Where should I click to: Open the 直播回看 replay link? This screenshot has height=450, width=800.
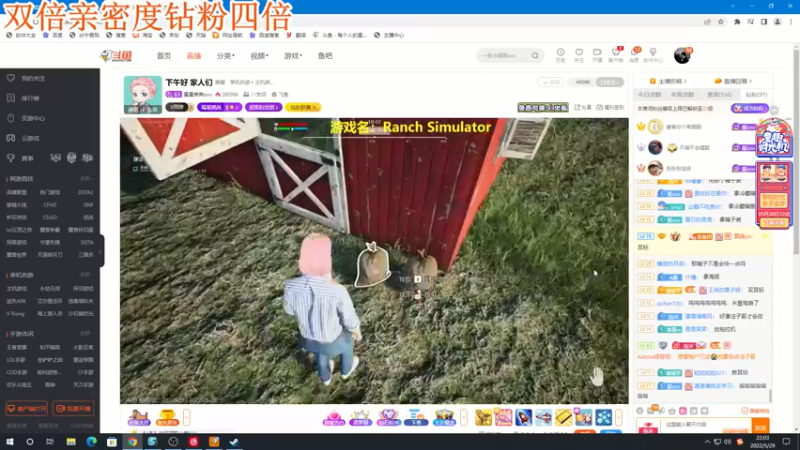coord(734,81)
